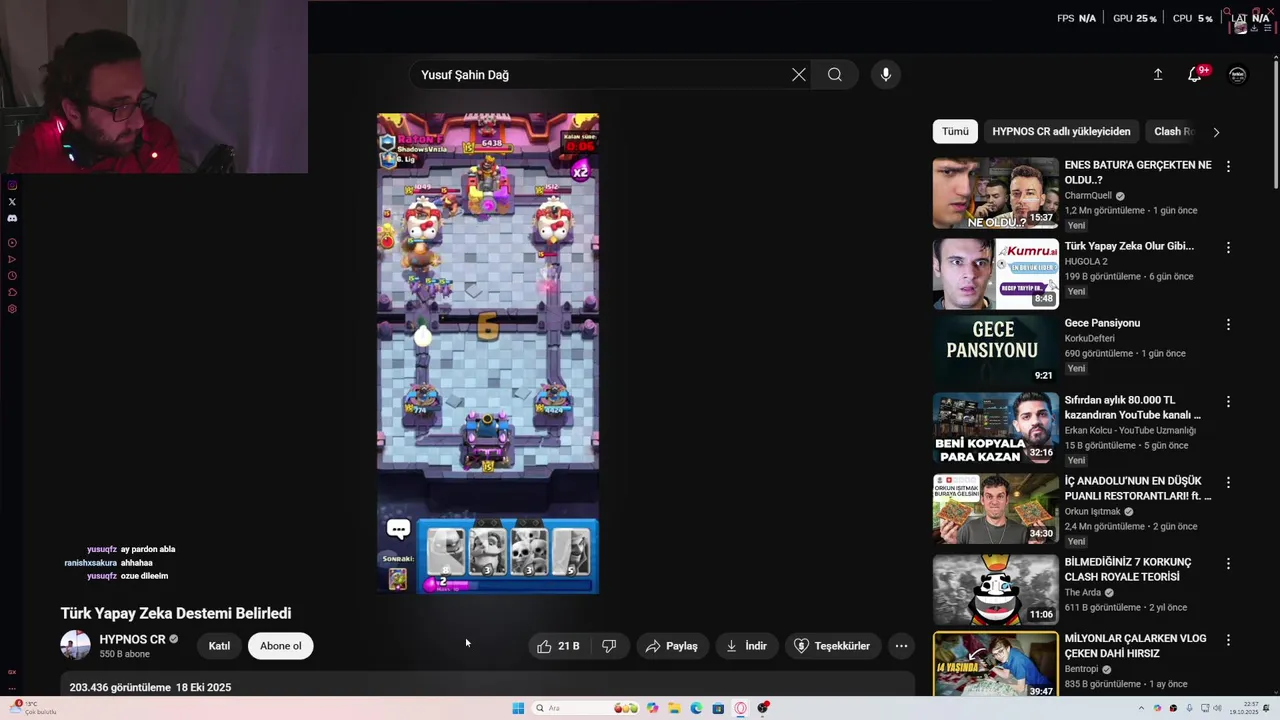Show more filter chips via right arrow
Viewport: 1280px width, 720px height.
coord(1216,132)
